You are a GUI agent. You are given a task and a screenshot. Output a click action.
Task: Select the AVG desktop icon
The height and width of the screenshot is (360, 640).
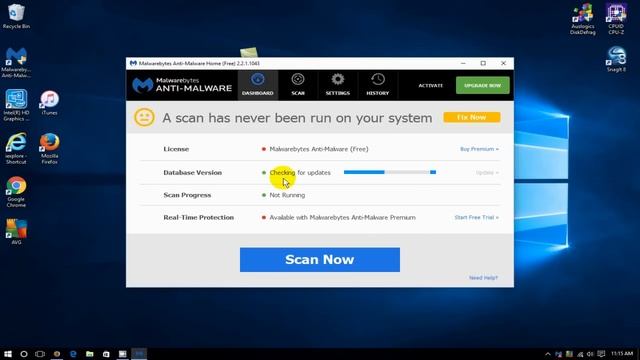pyautogui.click(x=16, y=231)
